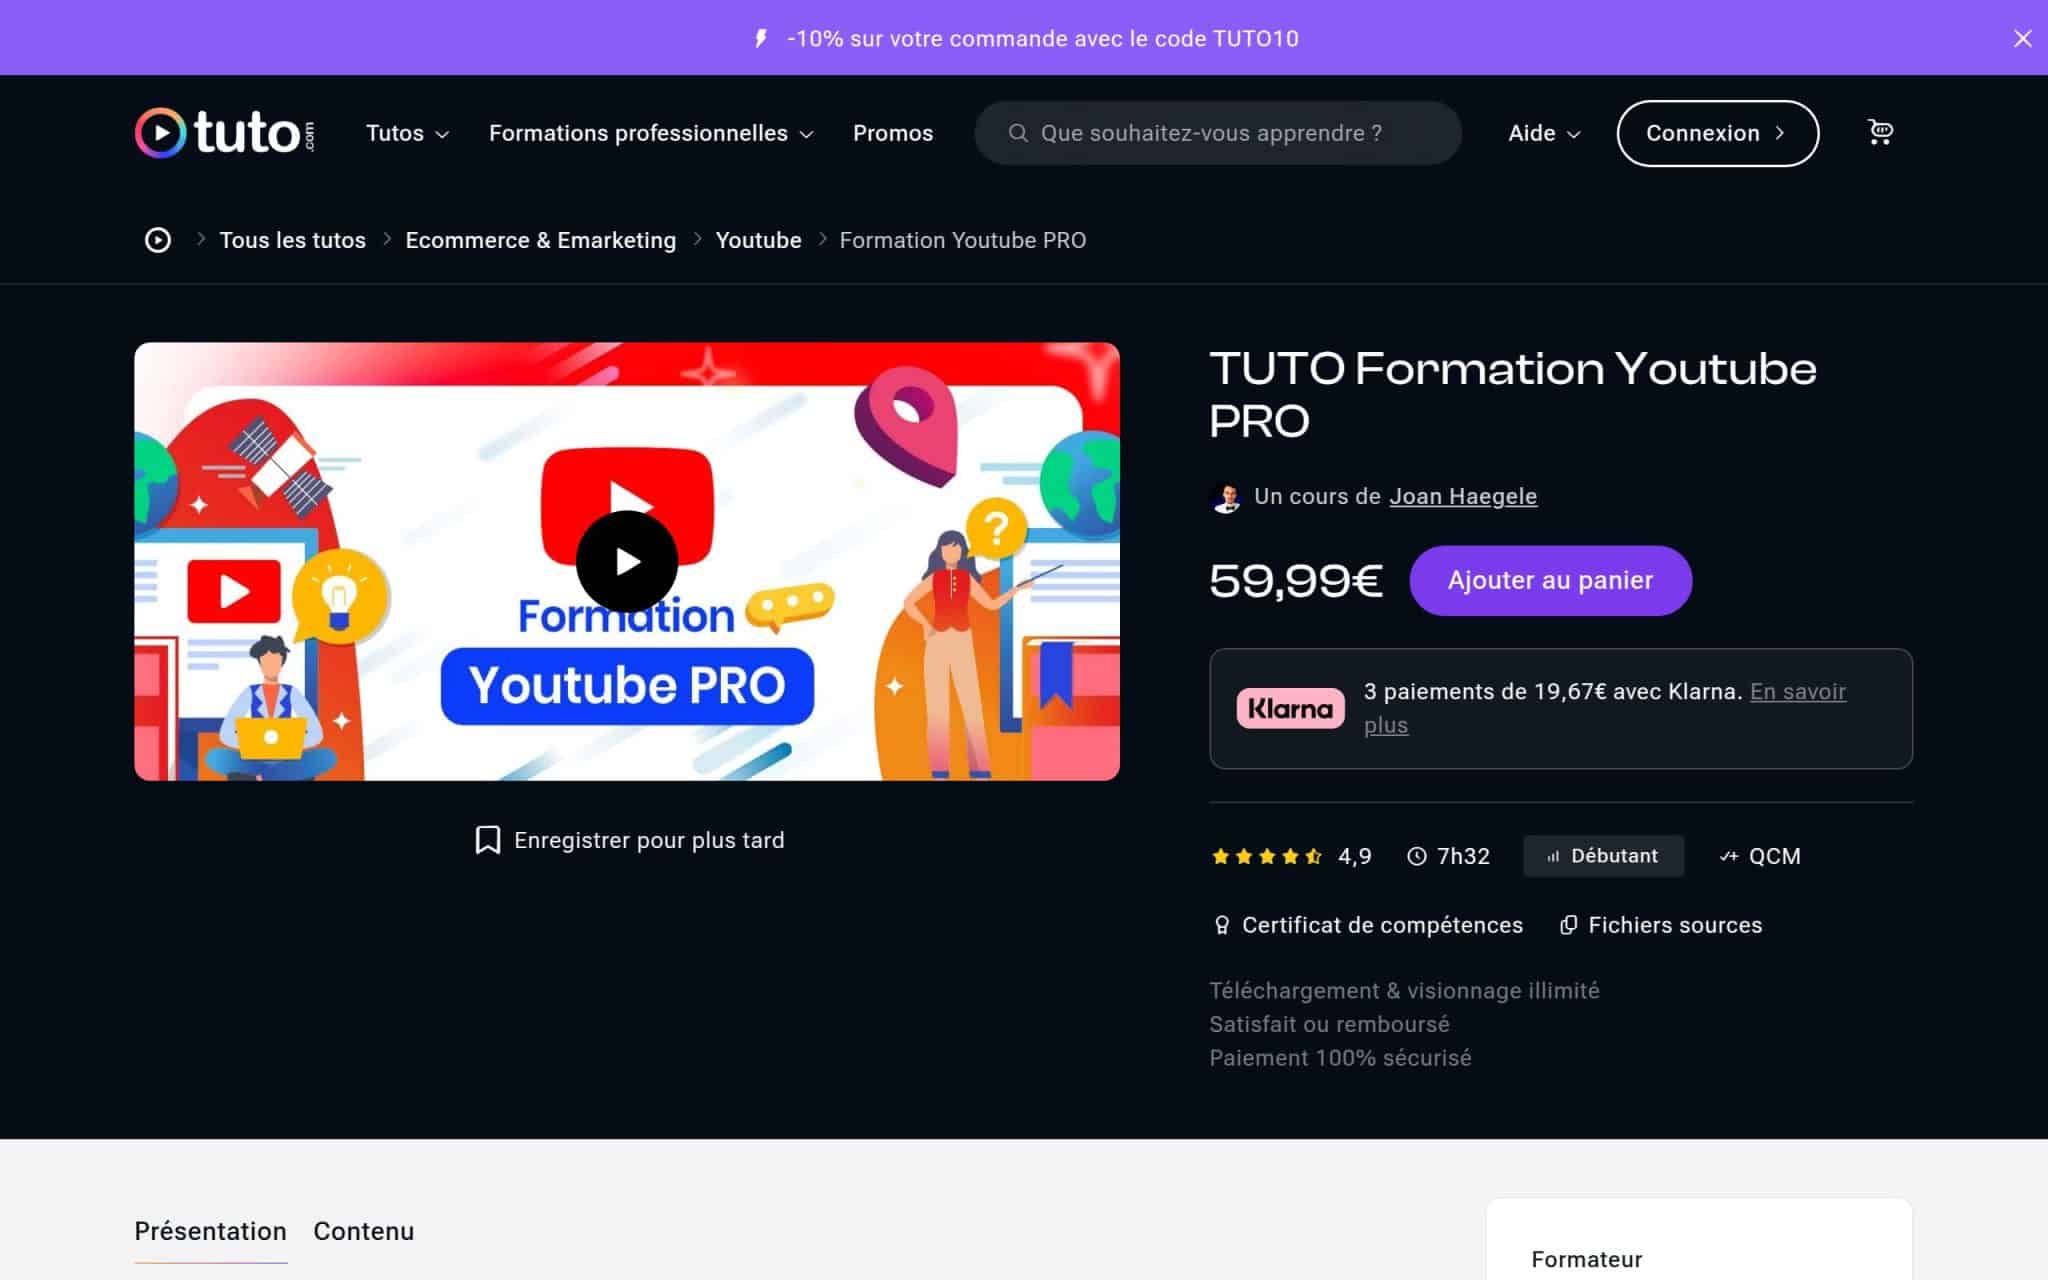Open the shopping cart icon
Screen dimensions: 2048x1280
click(1880, 132)
